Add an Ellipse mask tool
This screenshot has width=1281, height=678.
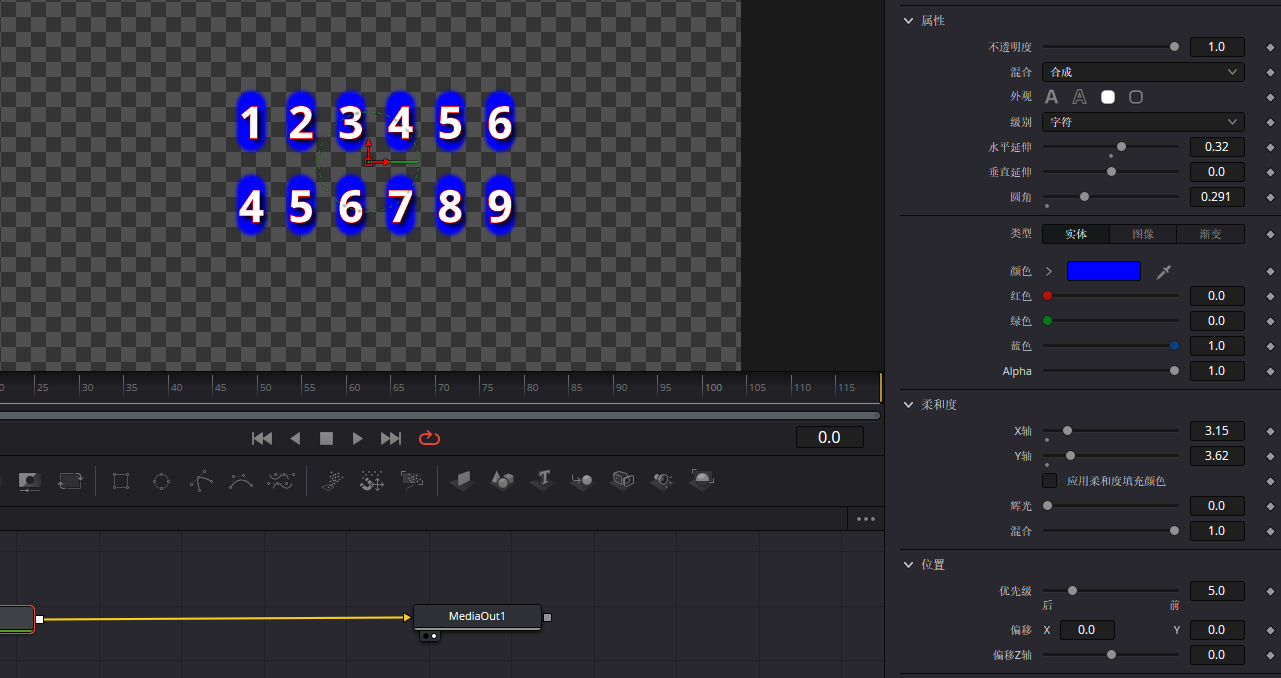coord(161,481)
